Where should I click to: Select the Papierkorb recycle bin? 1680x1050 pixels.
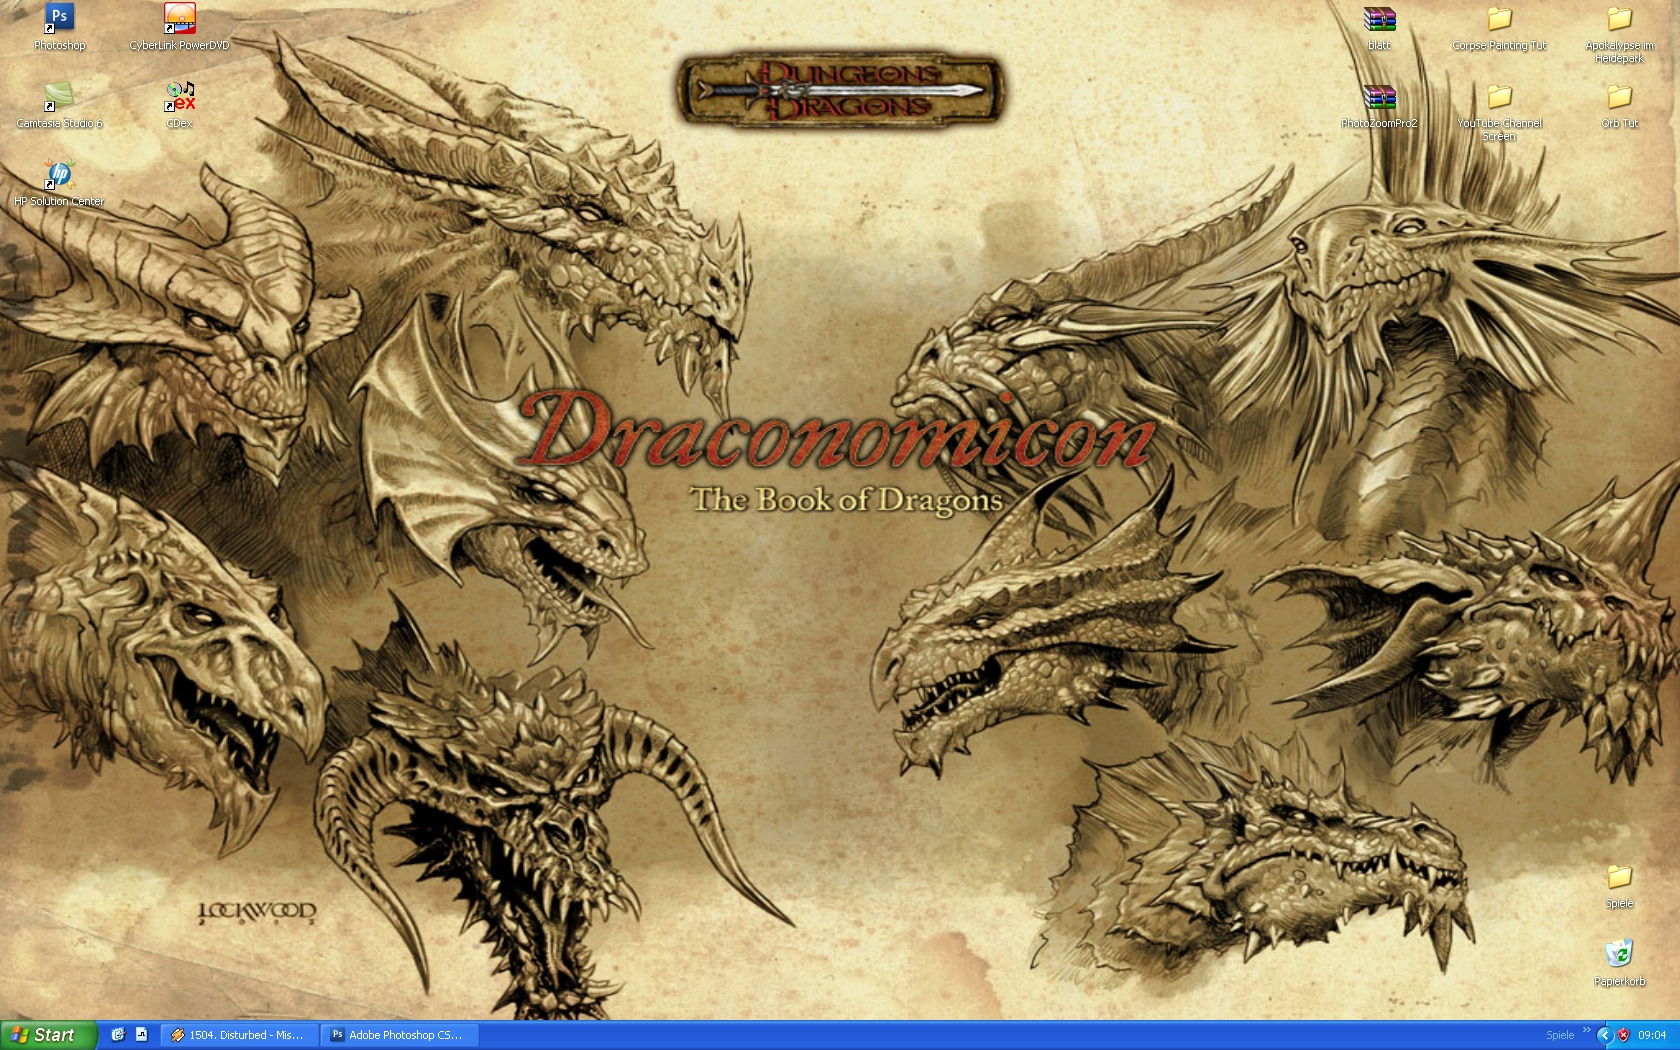1619,963
